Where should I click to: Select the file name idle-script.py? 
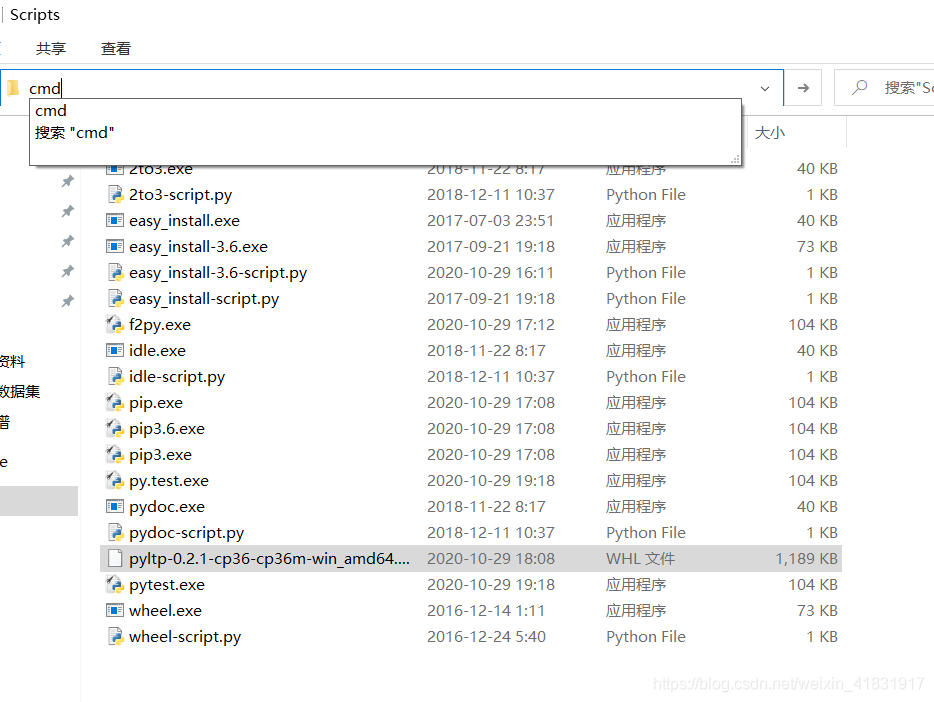coord(177,377)
